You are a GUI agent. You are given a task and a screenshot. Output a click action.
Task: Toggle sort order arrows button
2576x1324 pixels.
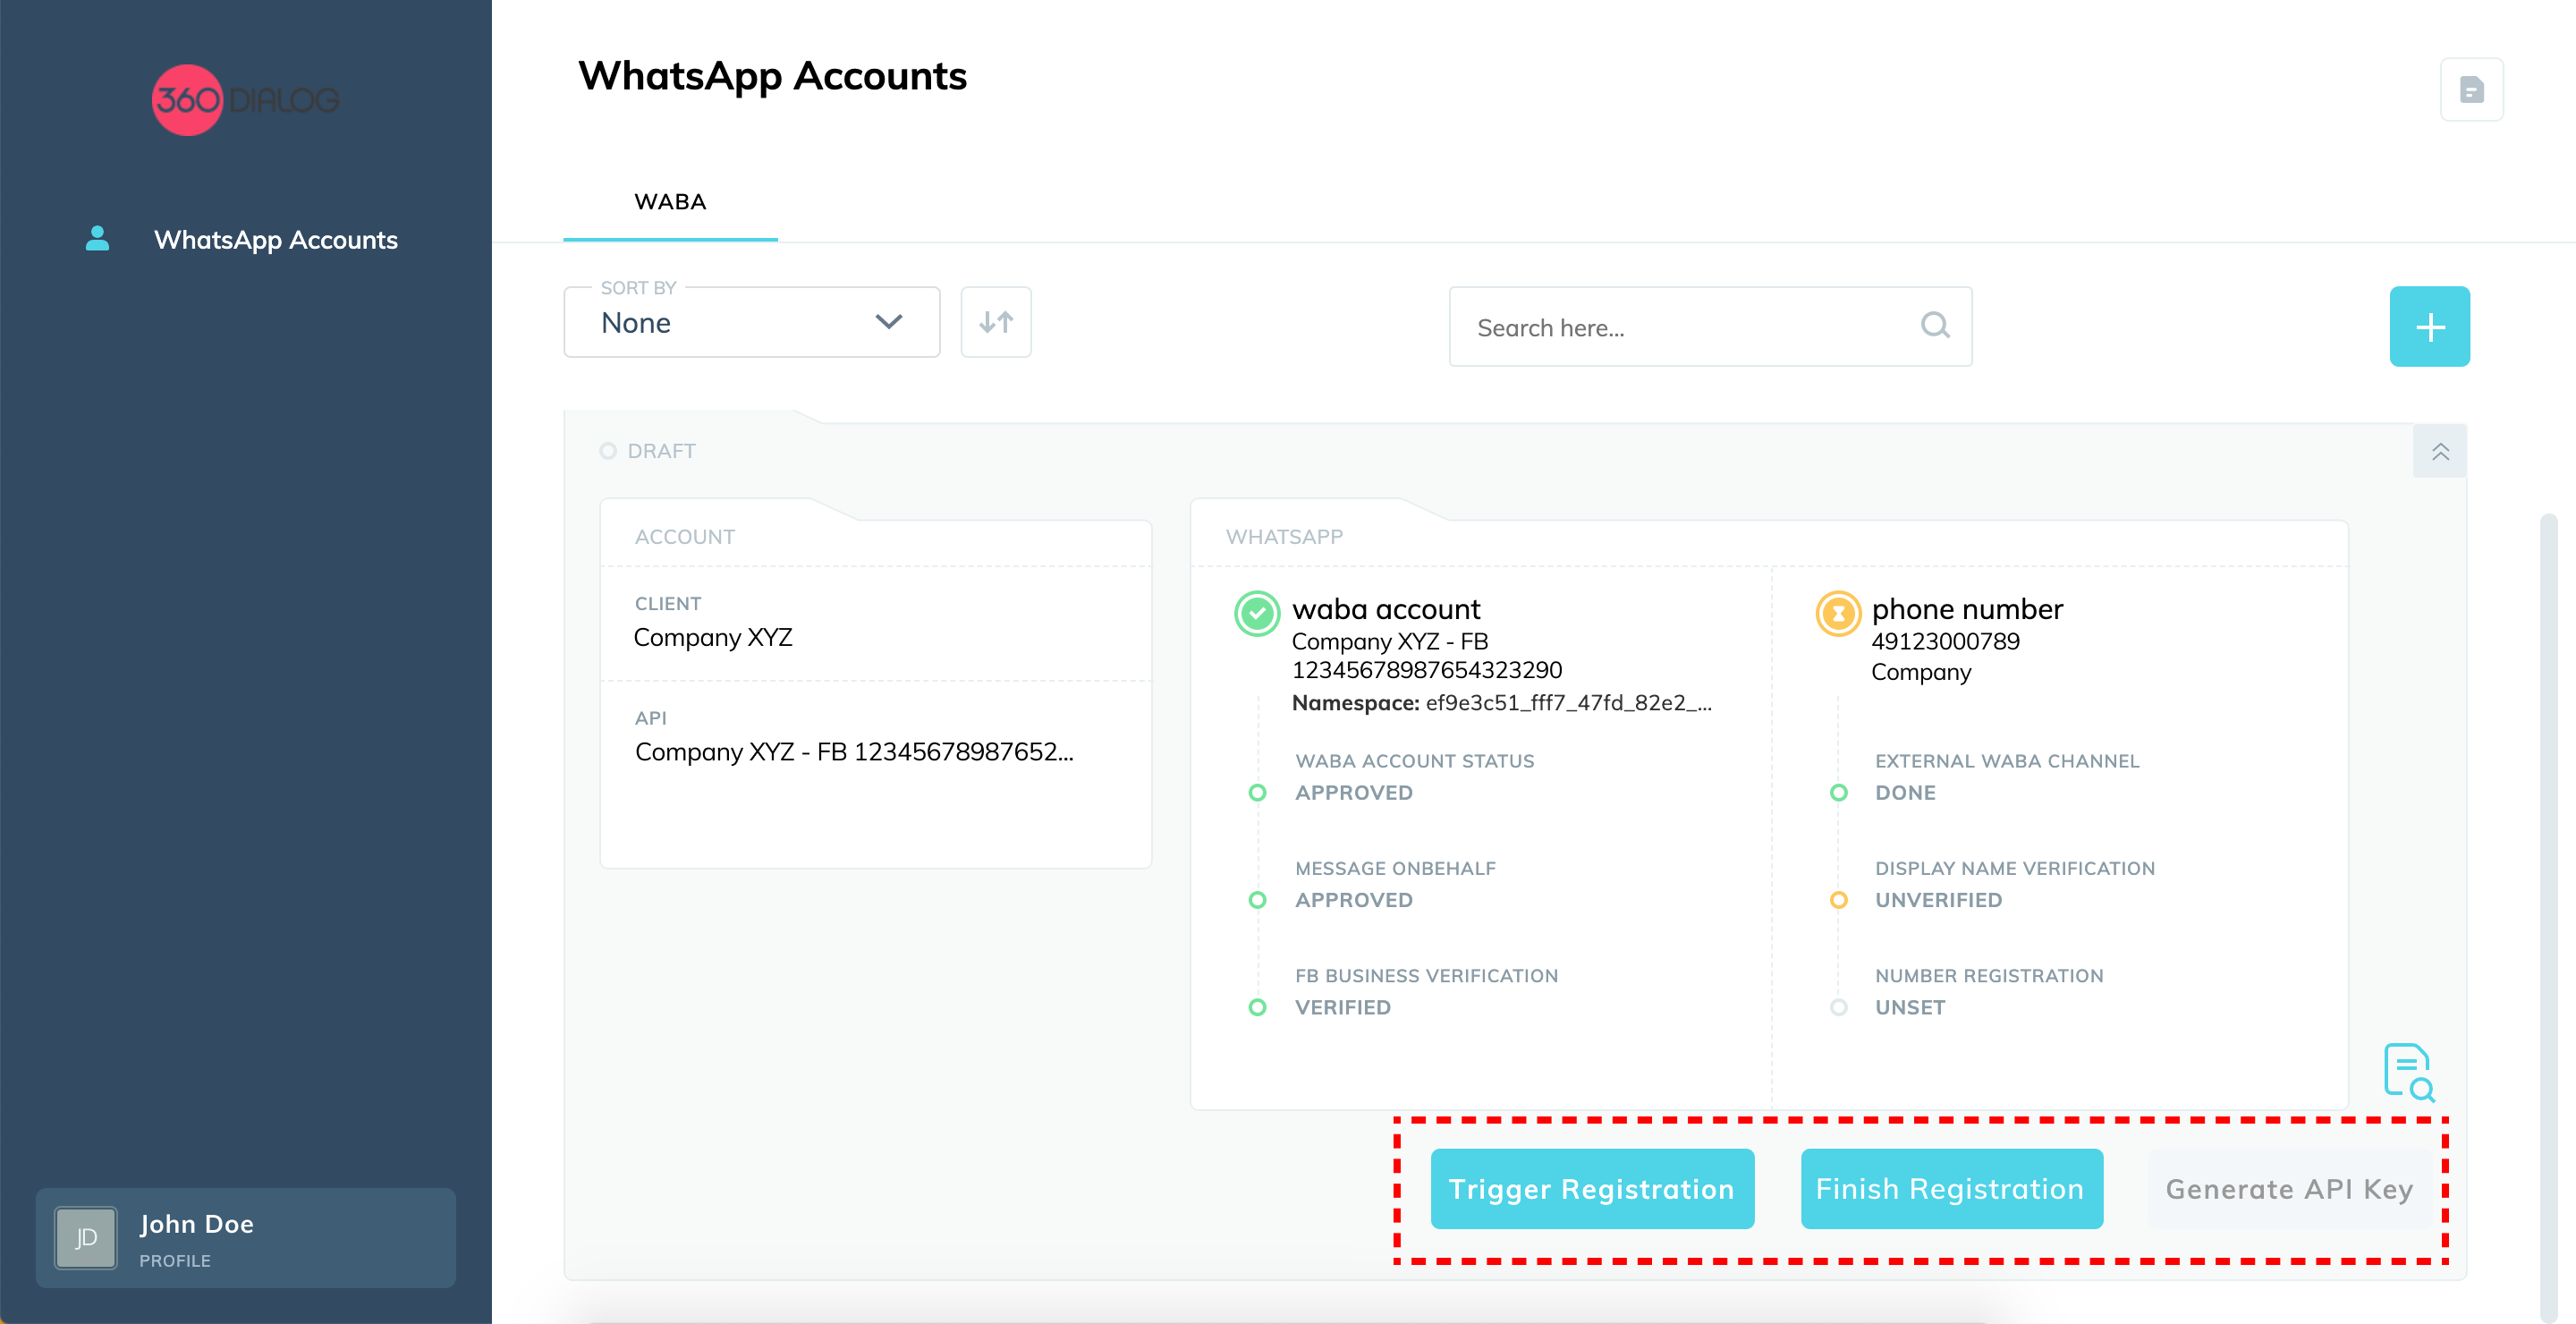click(996, 322)
